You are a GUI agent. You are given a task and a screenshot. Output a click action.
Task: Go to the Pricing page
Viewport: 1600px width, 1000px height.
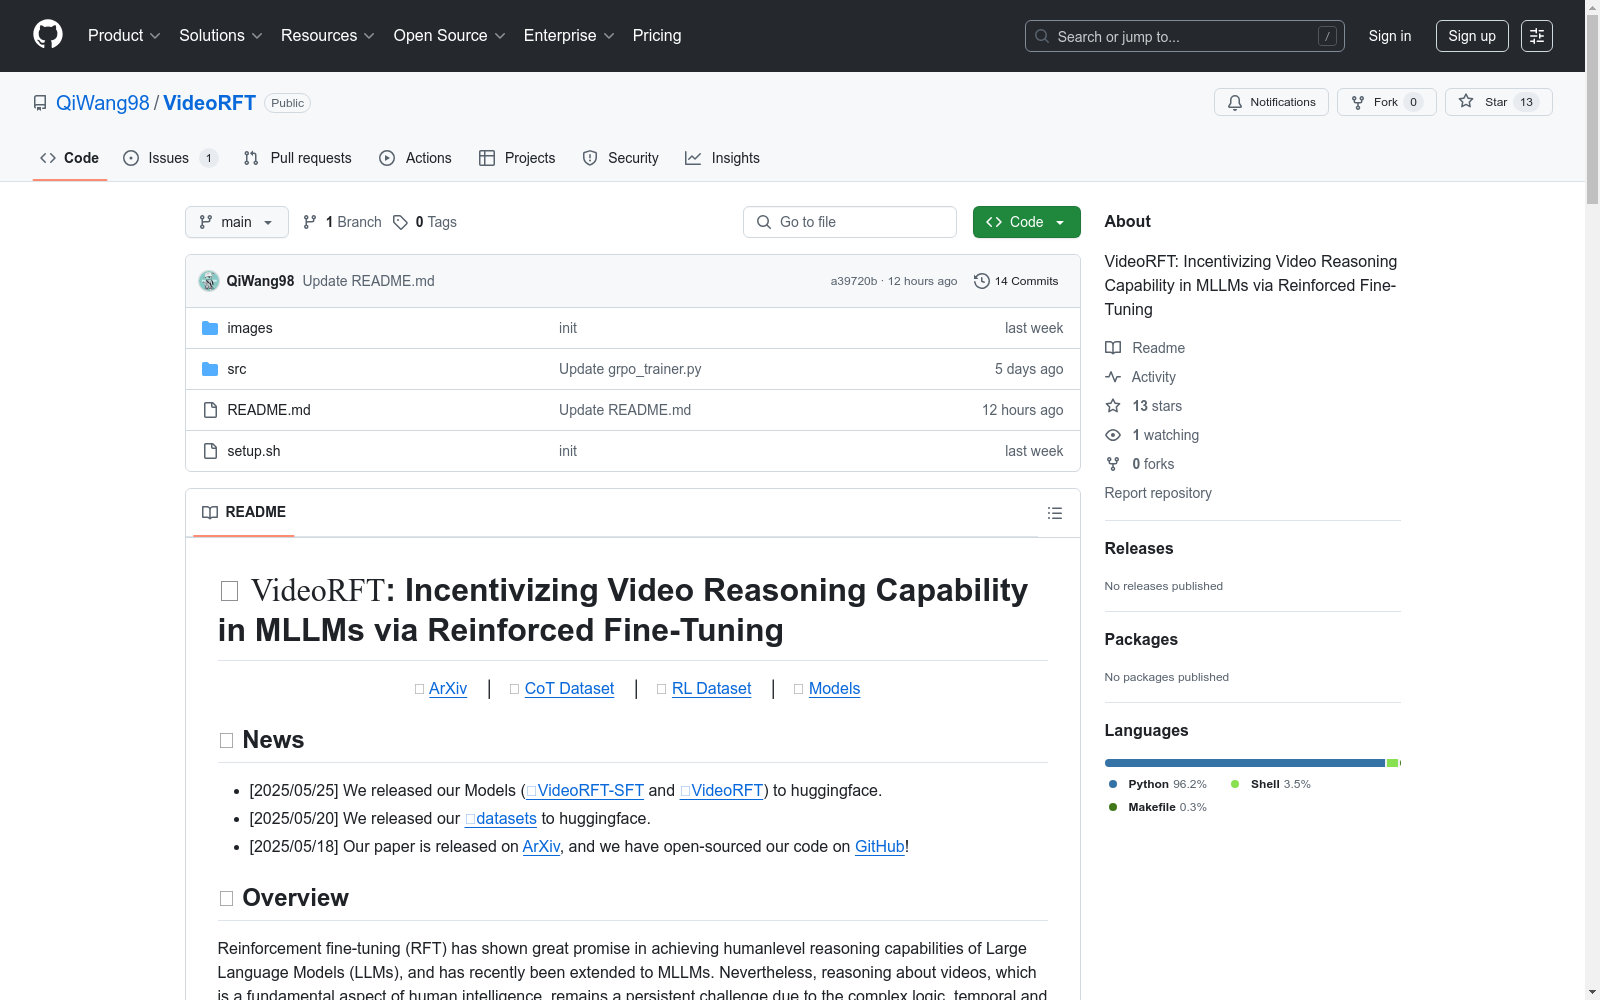657,35
